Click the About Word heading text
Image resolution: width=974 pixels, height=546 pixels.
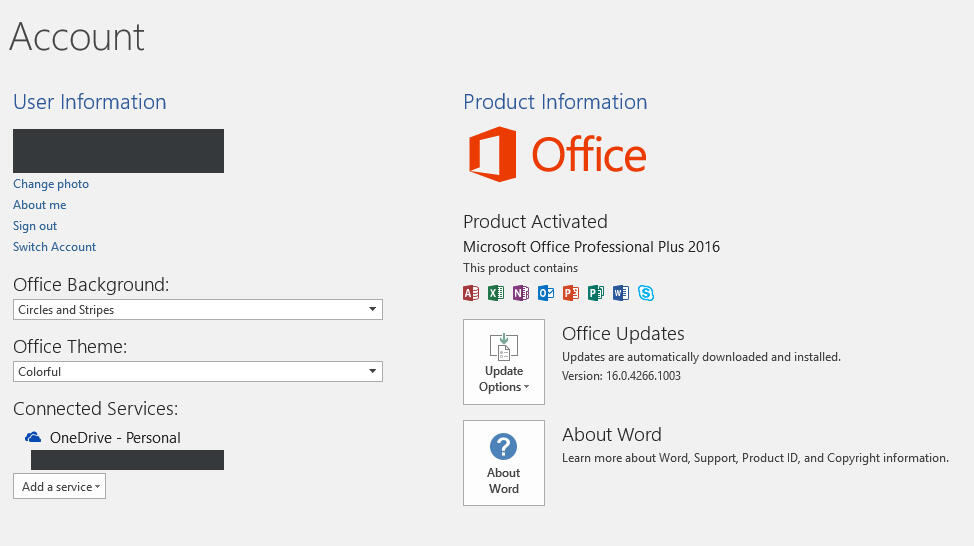point(612,434)
